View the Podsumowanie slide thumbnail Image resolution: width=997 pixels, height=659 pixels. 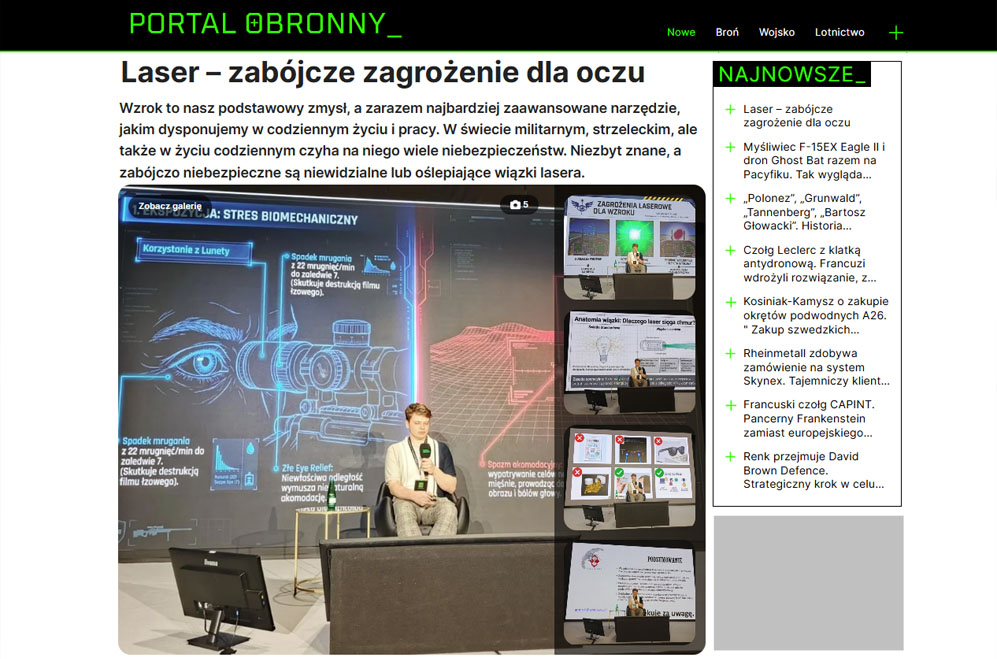[x=629, y=594]
